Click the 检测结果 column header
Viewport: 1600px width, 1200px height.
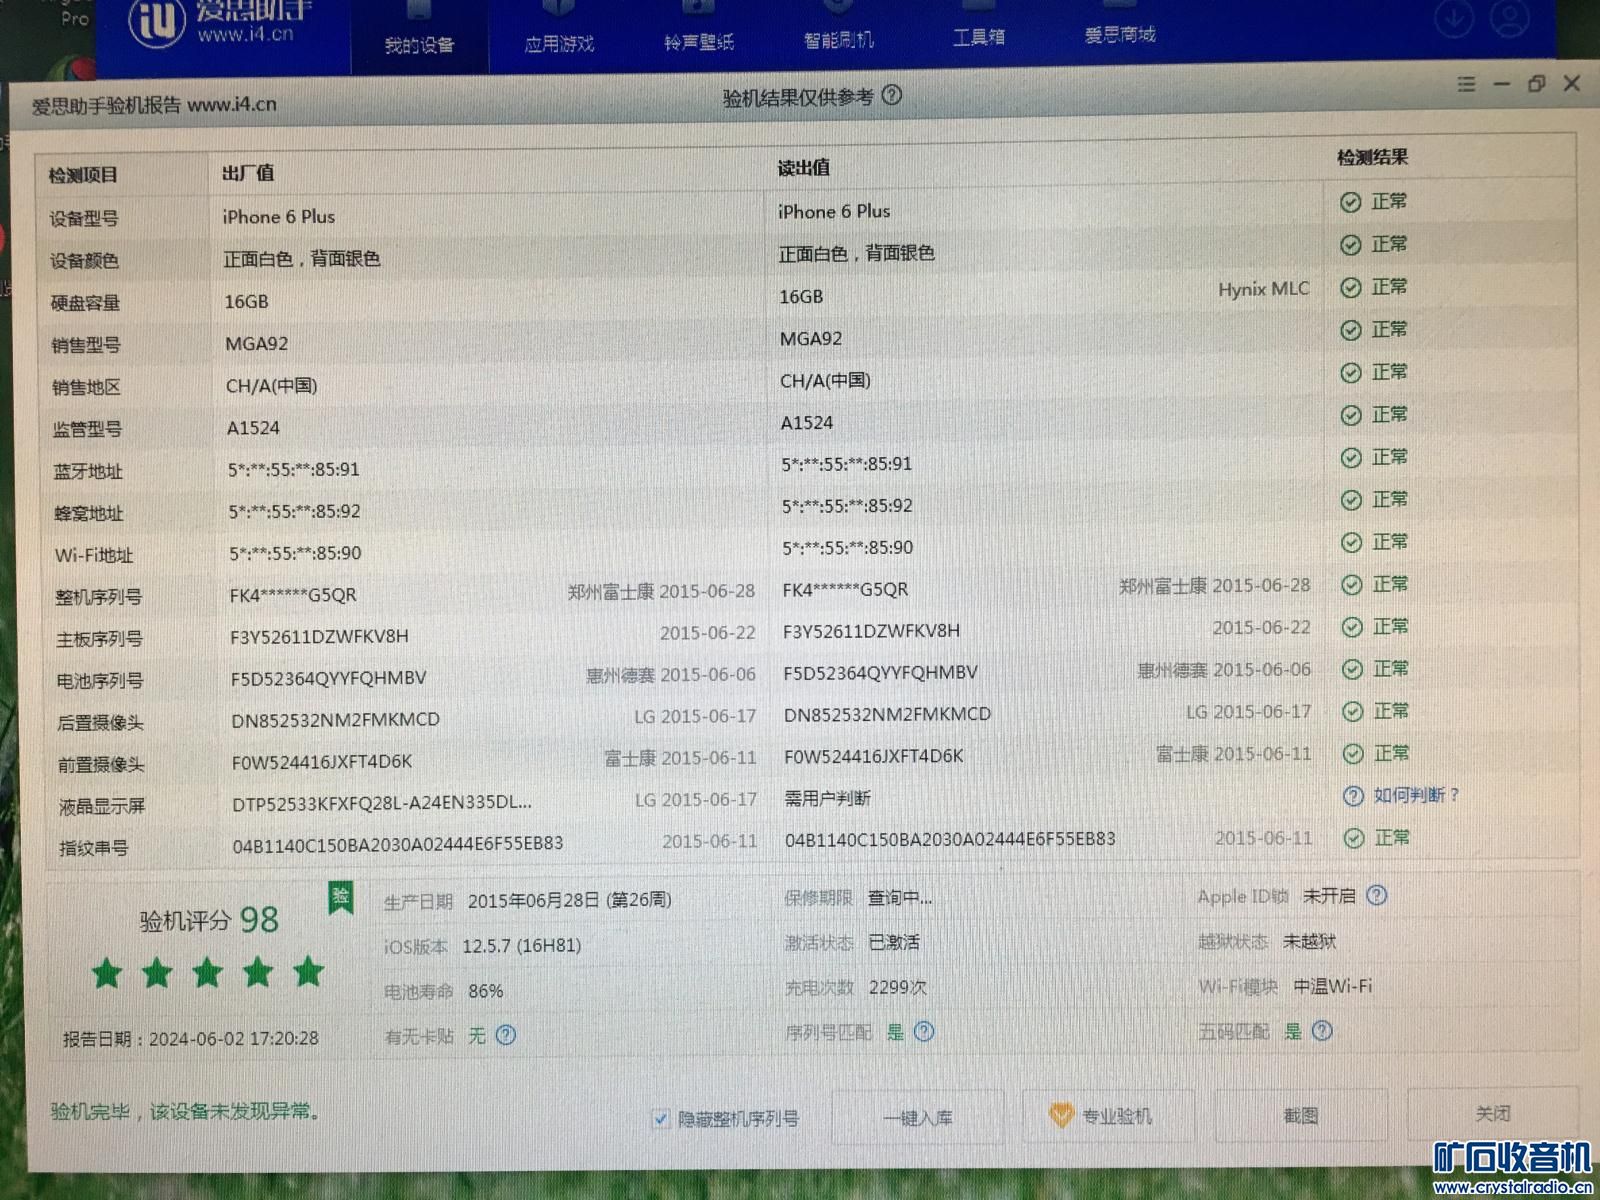[x=1372, y=157]
